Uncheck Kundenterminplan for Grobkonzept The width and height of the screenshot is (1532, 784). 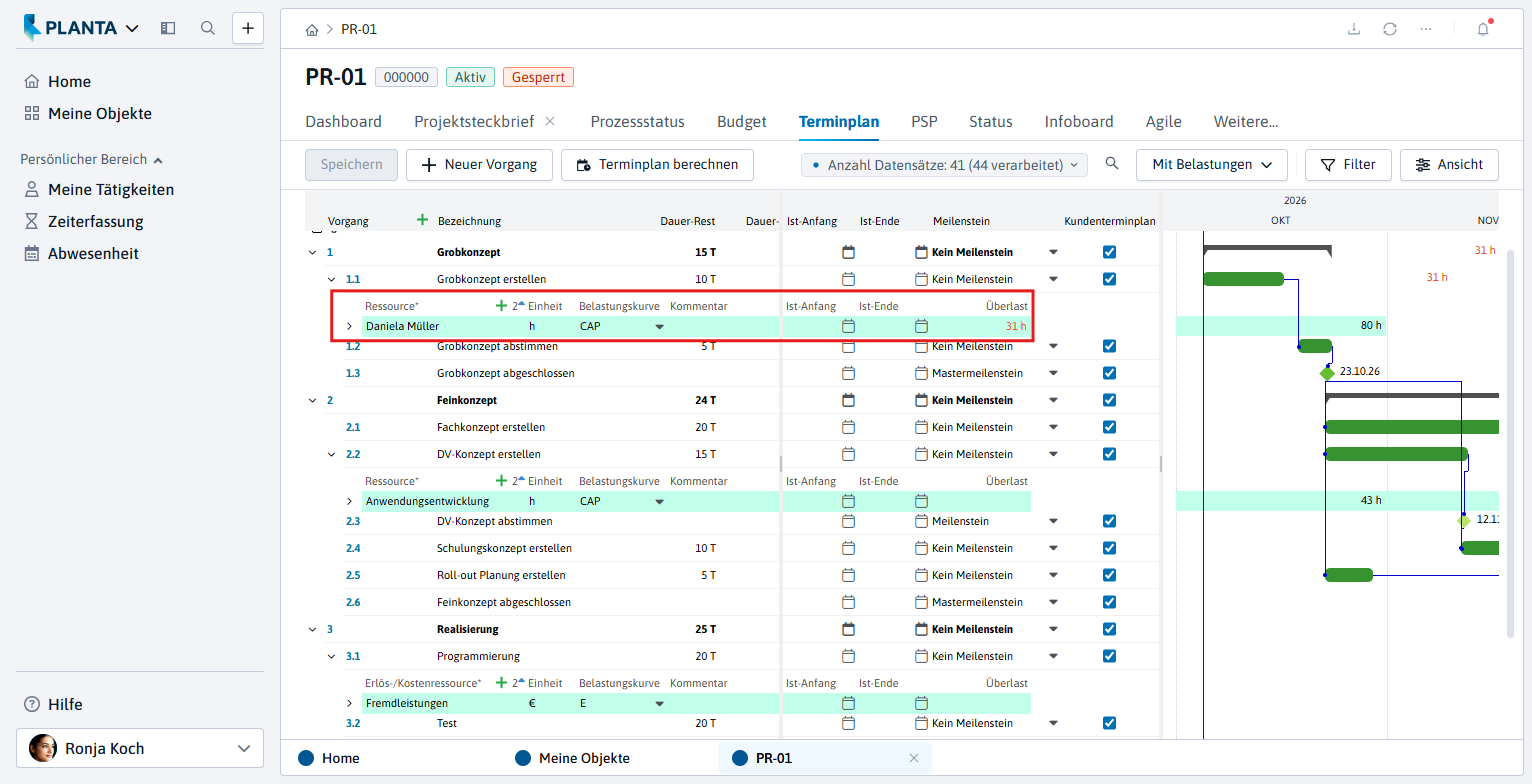(x=1109, y=252)
